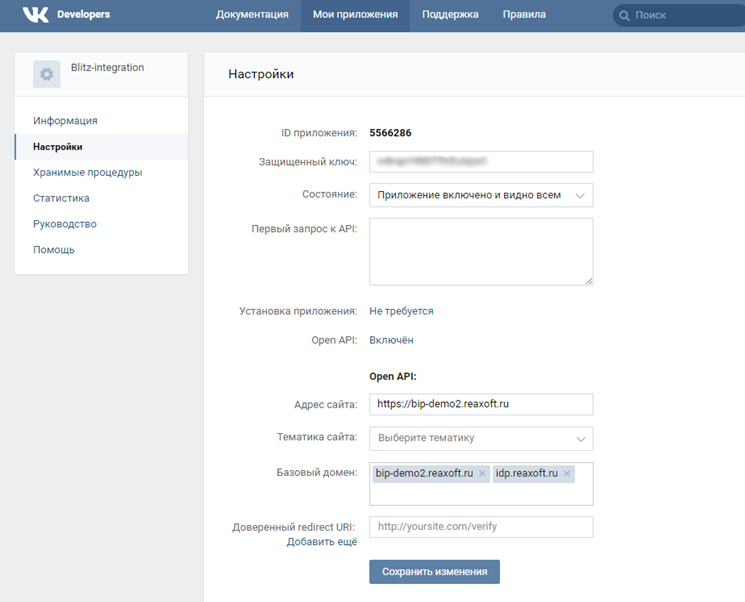Click the search magnifier icon
The image size is (745, 602).
625,16
